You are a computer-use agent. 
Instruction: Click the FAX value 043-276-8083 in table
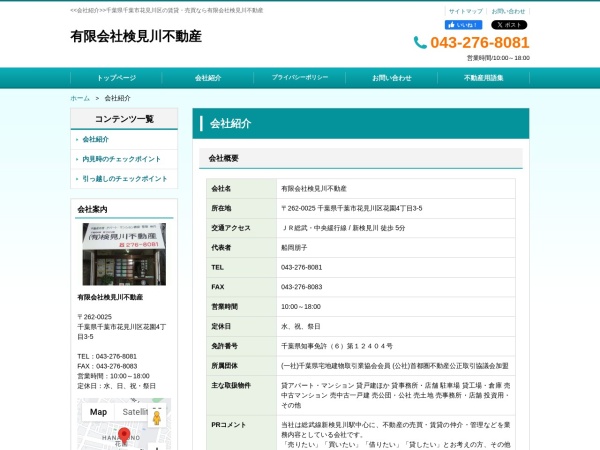(302, 287)
